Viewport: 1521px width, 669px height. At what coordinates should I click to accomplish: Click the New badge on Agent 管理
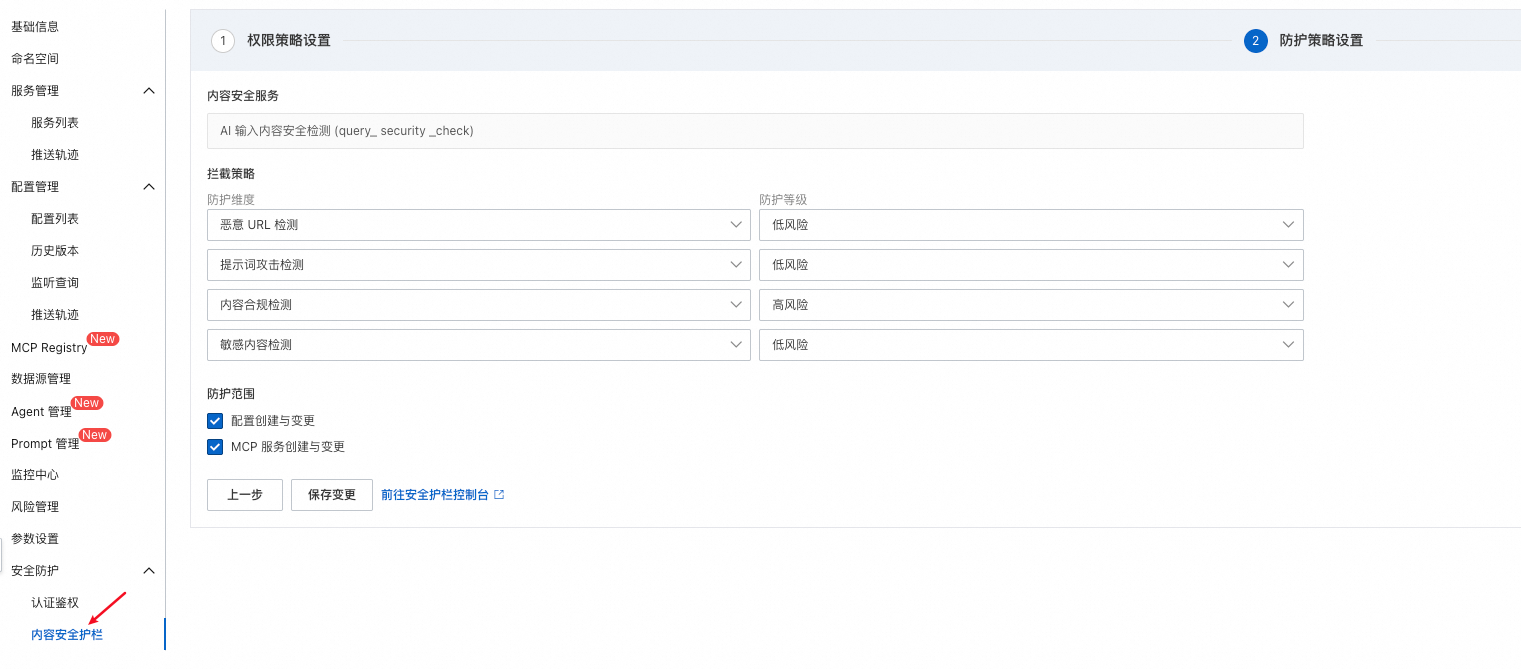tap(87, 403)
